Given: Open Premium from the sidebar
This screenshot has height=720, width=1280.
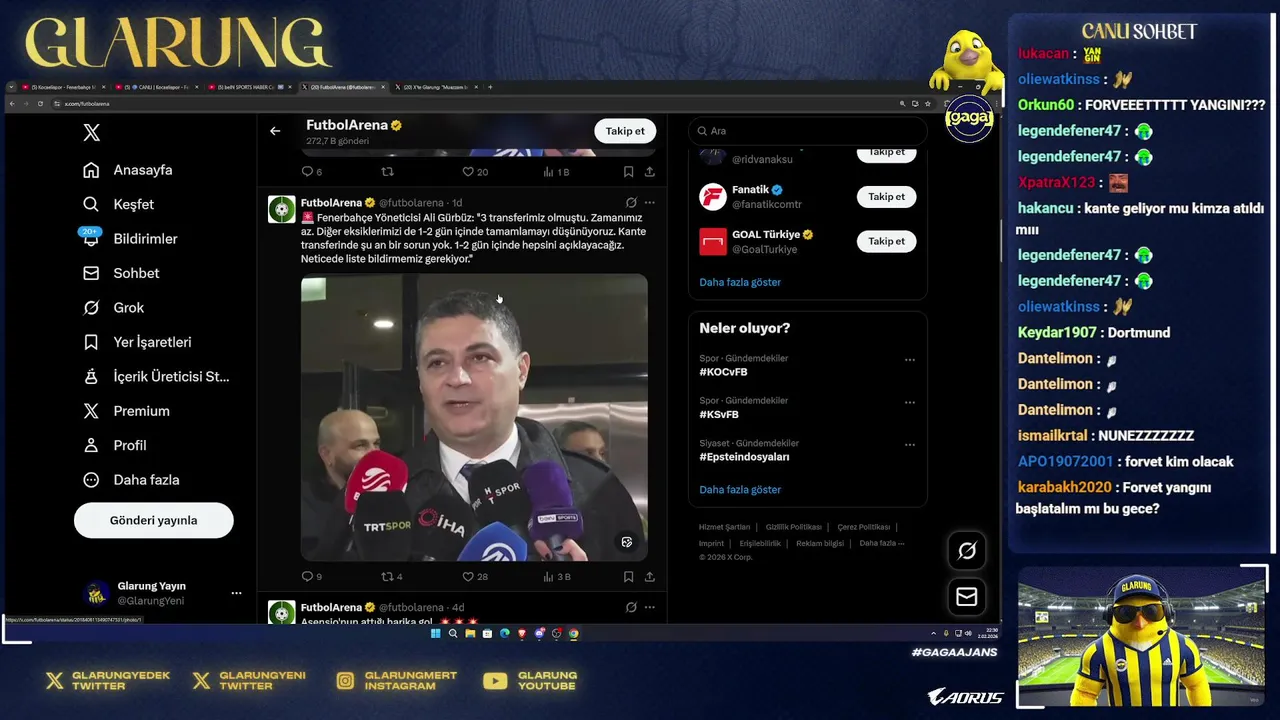Looking at the screenshot, I should pyautogui.click(x=127, y=411).
